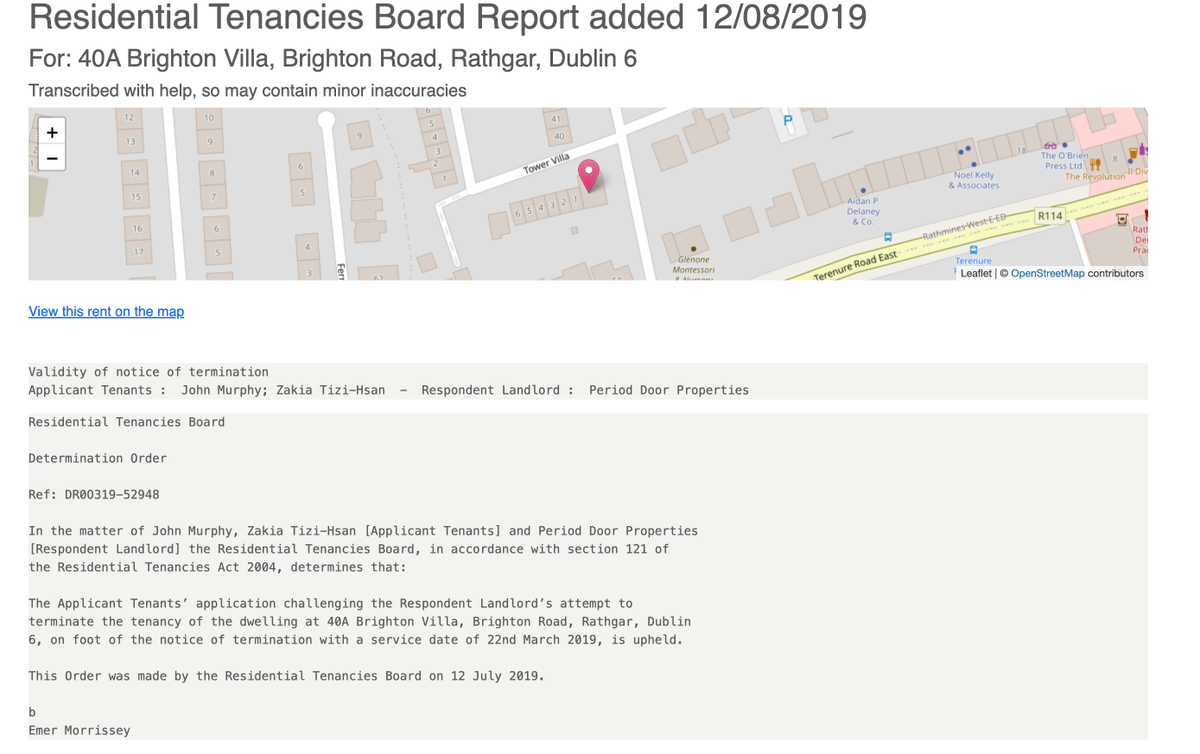The image size is (1200, 754).
Task: Open the 'View this rent on the map' link
Action: pos(106,311)
